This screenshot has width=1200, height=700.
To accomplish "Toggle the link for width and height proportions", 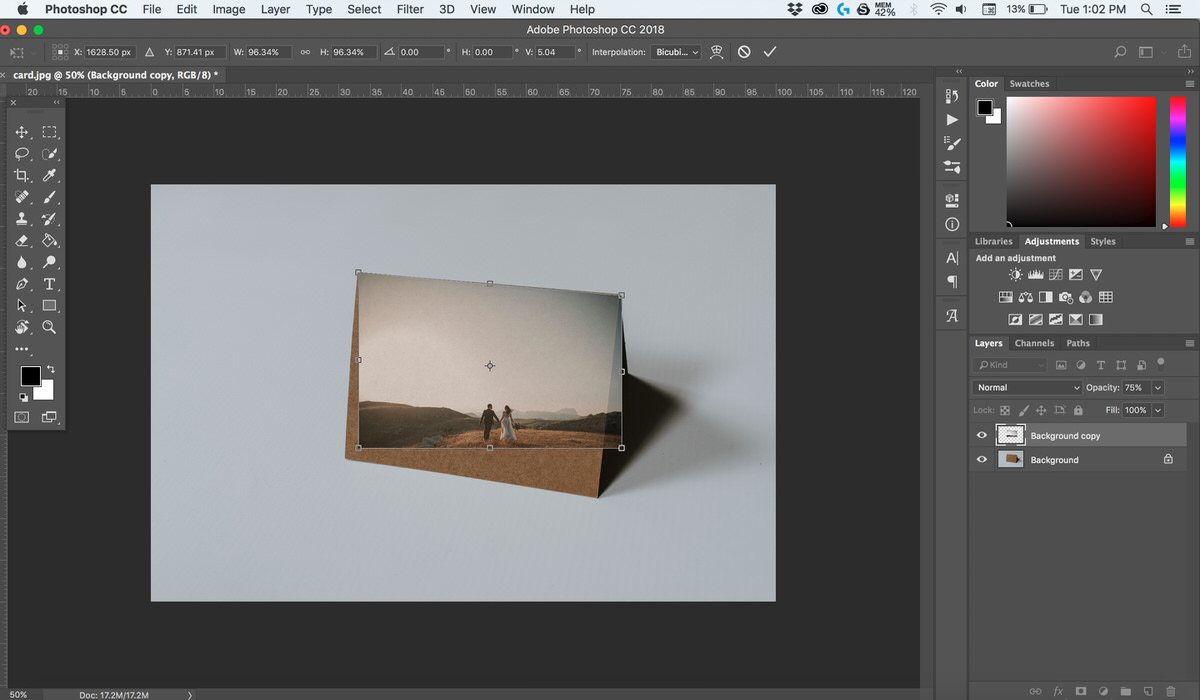I will point(305,52).
